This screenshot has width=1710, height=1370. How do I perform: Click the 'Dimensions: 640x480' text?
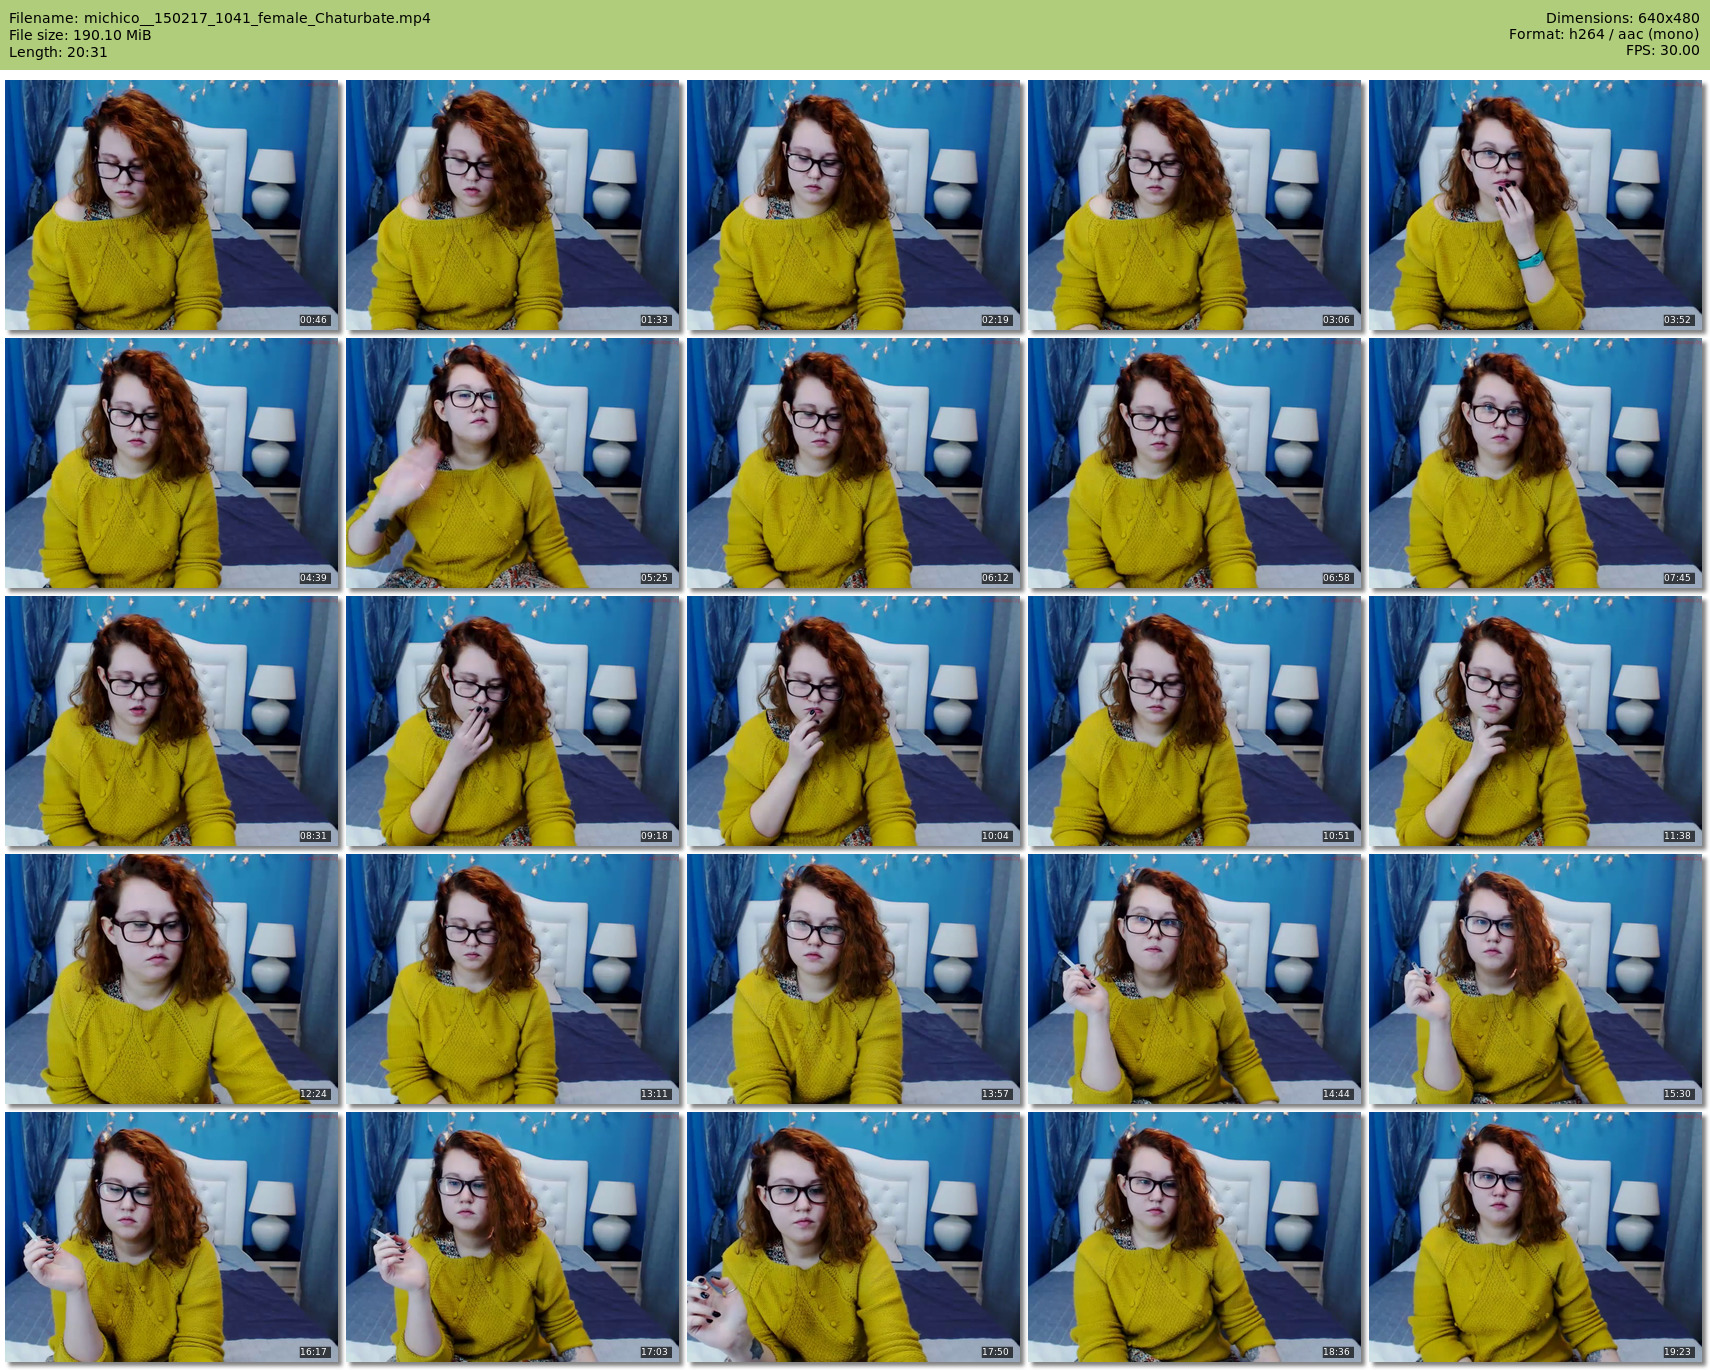(1622, 18)
